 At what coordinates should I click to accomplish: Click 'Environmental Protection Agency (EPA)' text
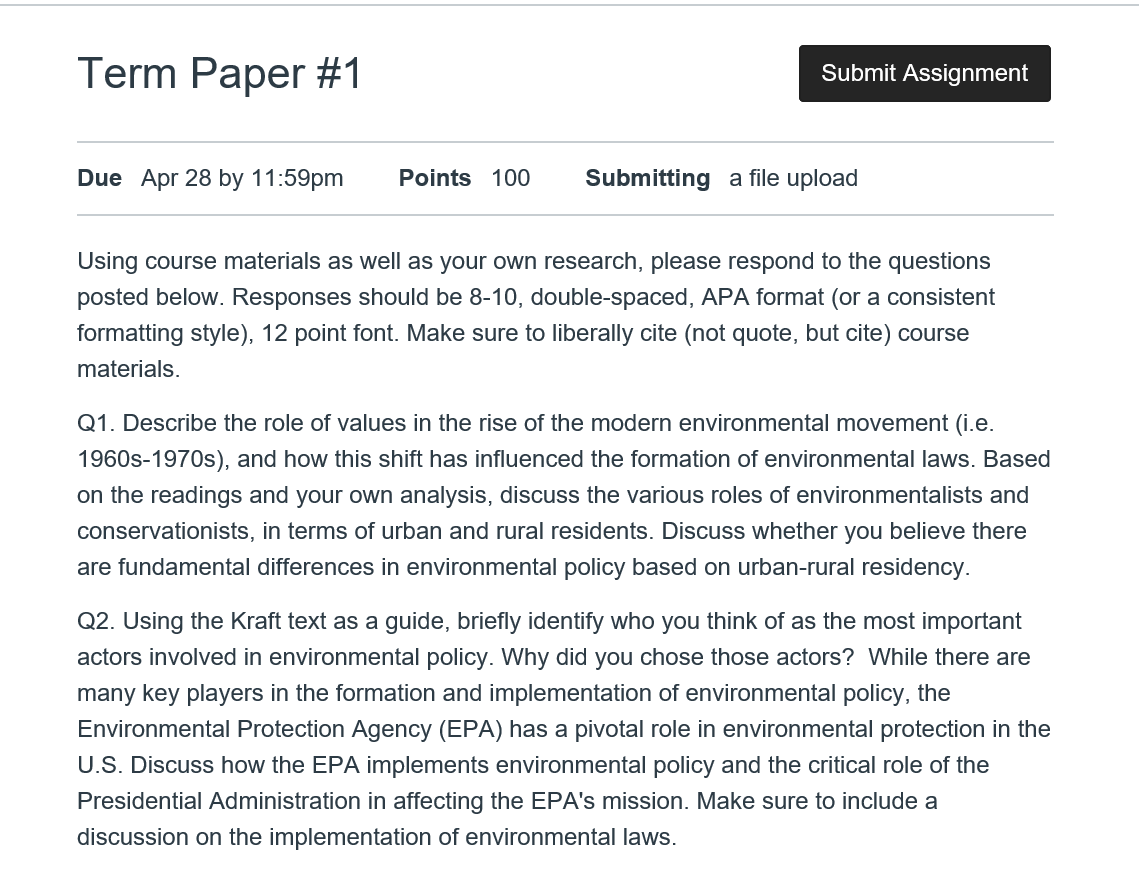coord(290,729)
